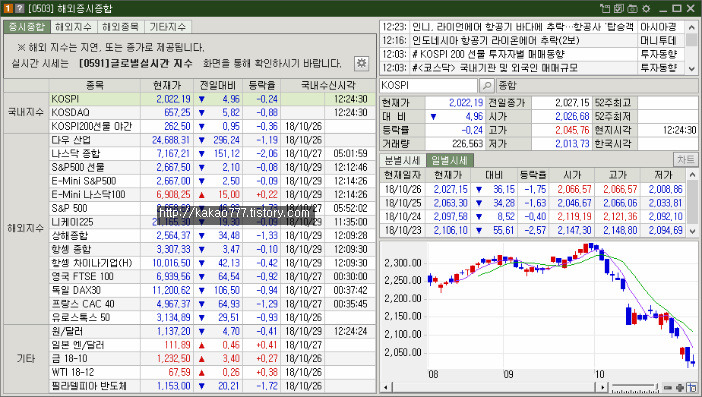
Task: Select the KOSPI200선물 야간 row
Action: (x=212, y=126)
